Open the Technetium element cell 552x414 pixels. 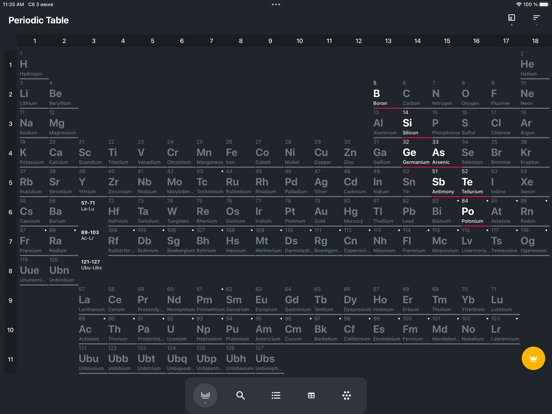pyautogui.click(x=211, y=182)
